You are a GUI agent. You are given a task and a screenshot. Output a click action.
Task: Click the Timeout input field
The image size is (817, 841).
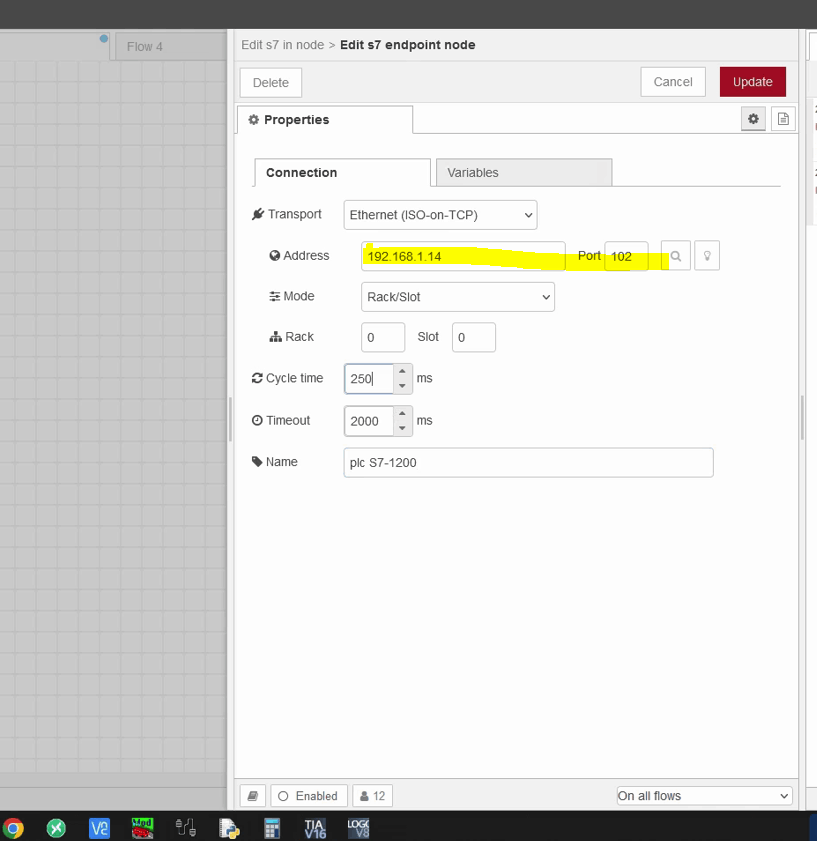(370, 421)
